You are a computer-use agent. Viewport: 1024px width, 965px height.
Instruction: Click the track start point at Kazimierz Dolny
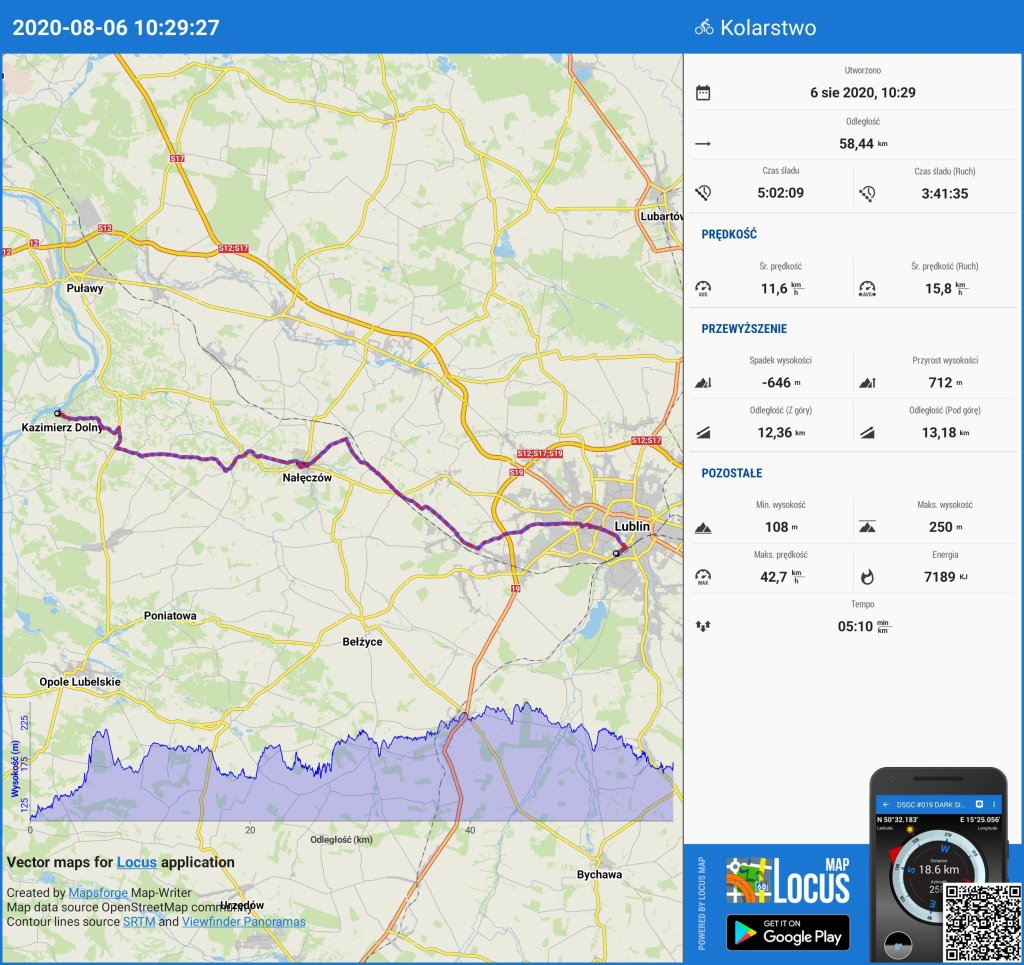58,413
